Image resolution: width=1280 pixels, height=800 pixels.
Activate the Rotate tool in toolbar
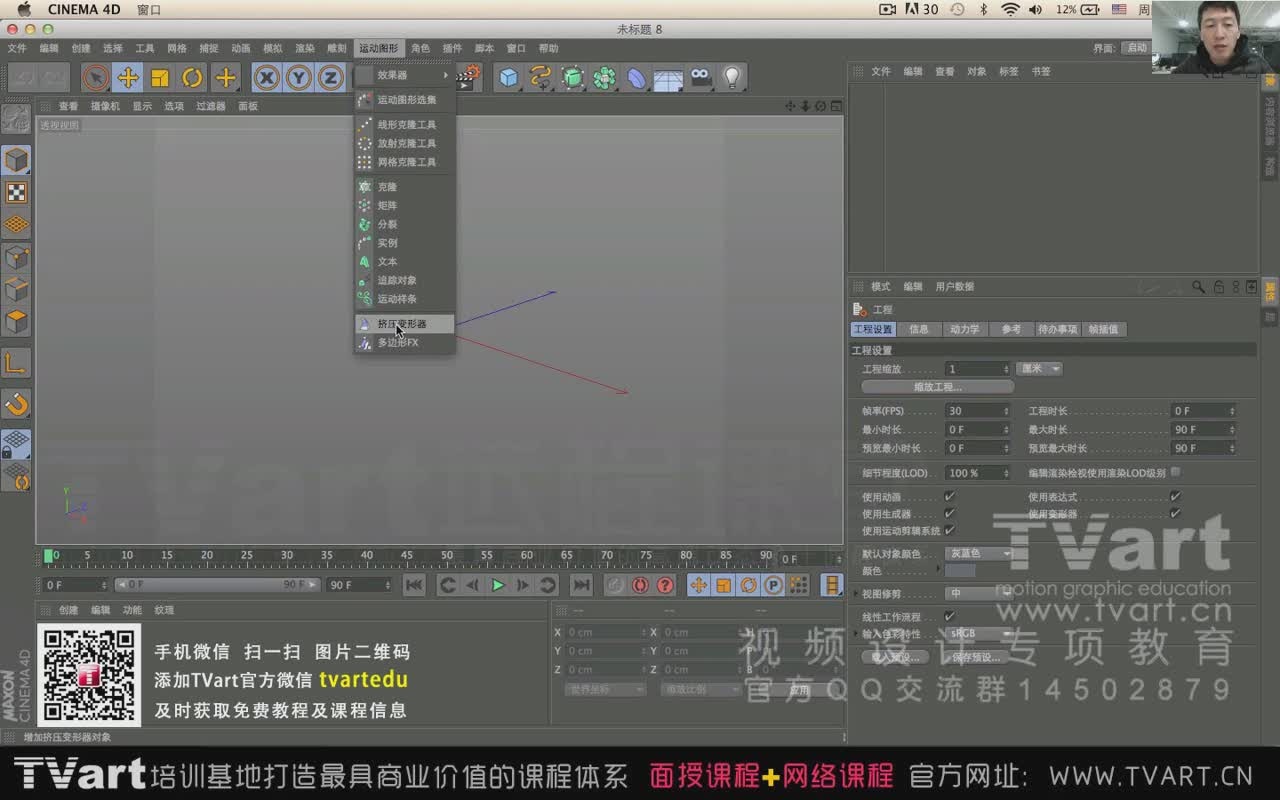coord(192,77)
